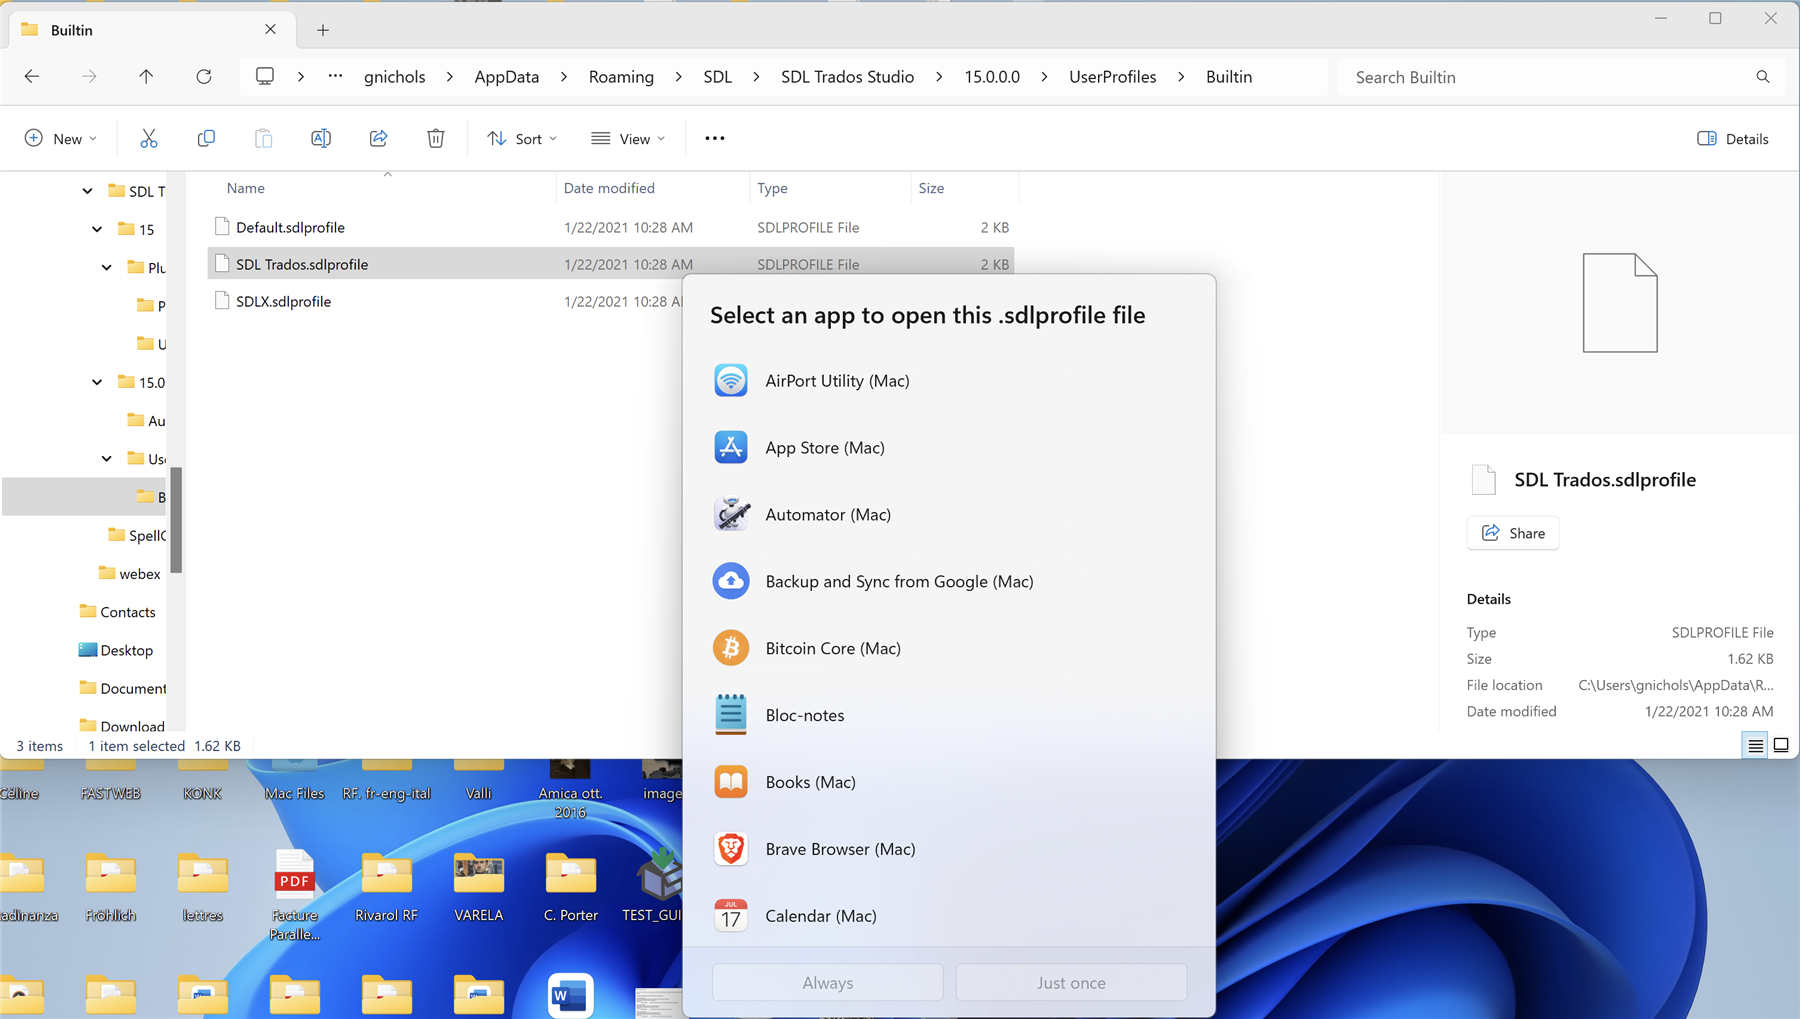Switch to details list view icon
Screen dimensions: 1800x1019
coord(1755,746)
